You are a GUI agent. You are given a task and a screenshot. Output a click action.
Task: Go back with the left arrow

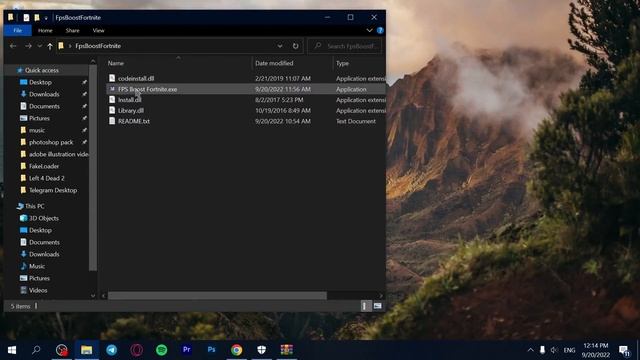tap(13, 46)
